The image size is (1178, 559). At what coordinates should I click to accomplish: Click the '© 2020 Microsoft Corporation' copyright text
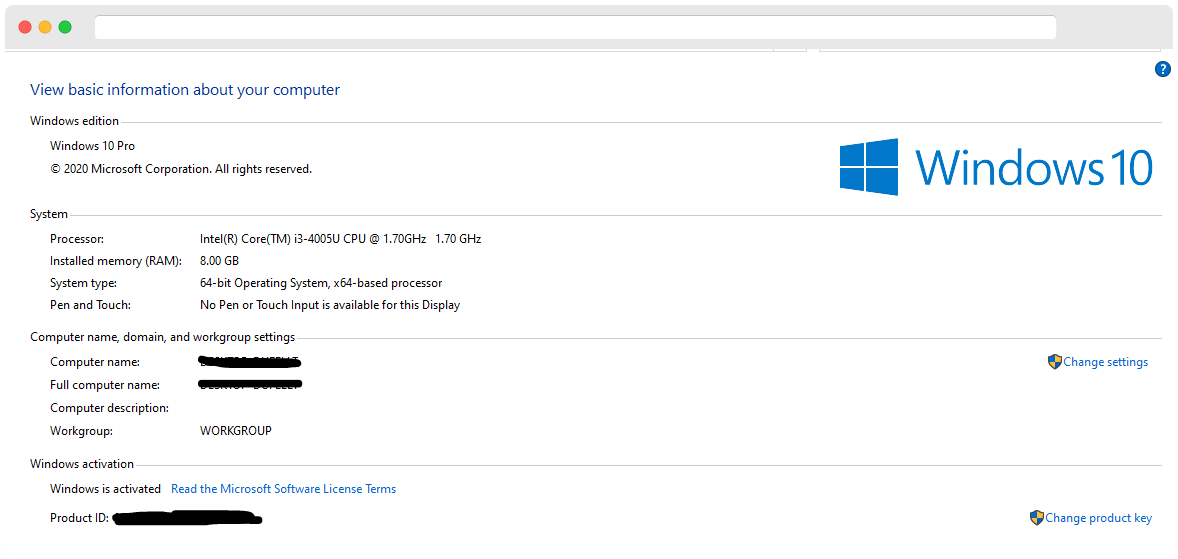pos(181,169)
